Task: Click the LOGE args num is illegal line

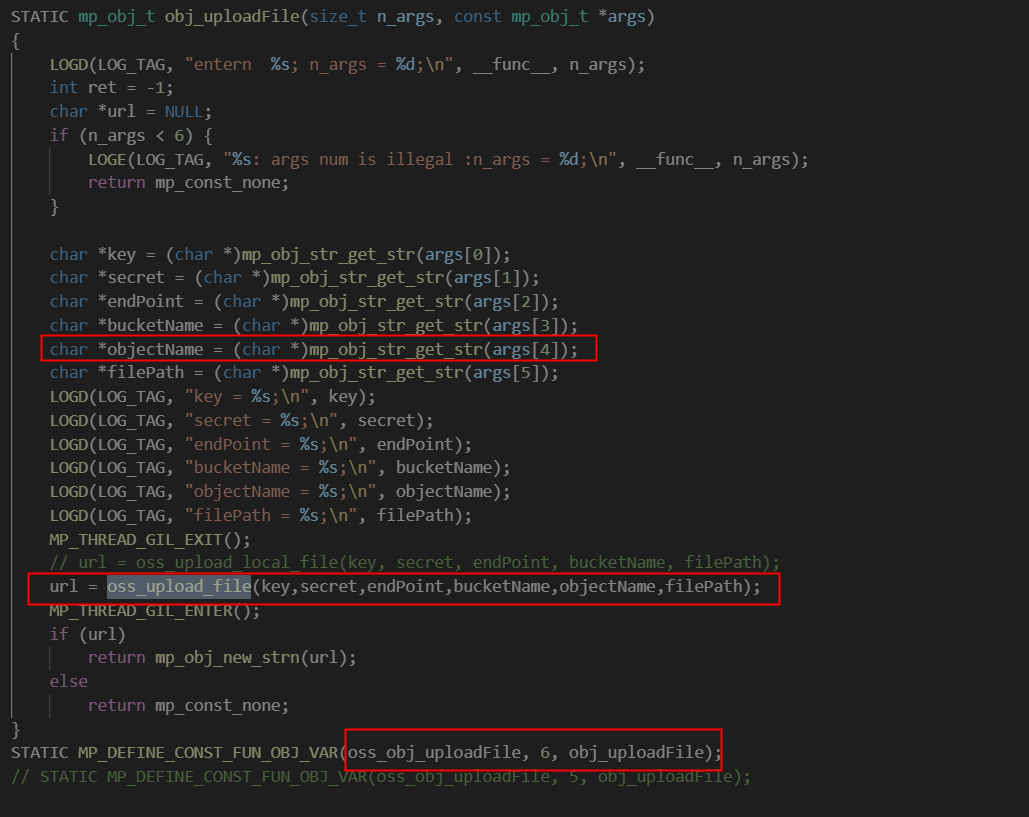Action: 448,159
